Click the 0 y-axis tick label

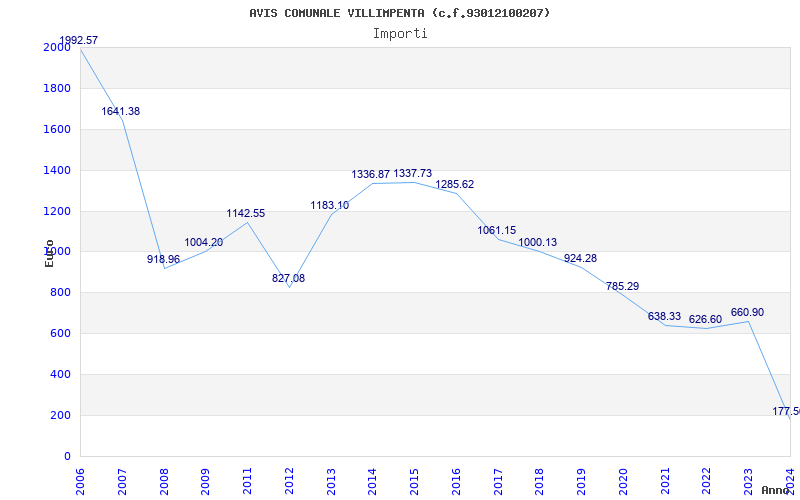pyautogui.click(x=67, y=456)
